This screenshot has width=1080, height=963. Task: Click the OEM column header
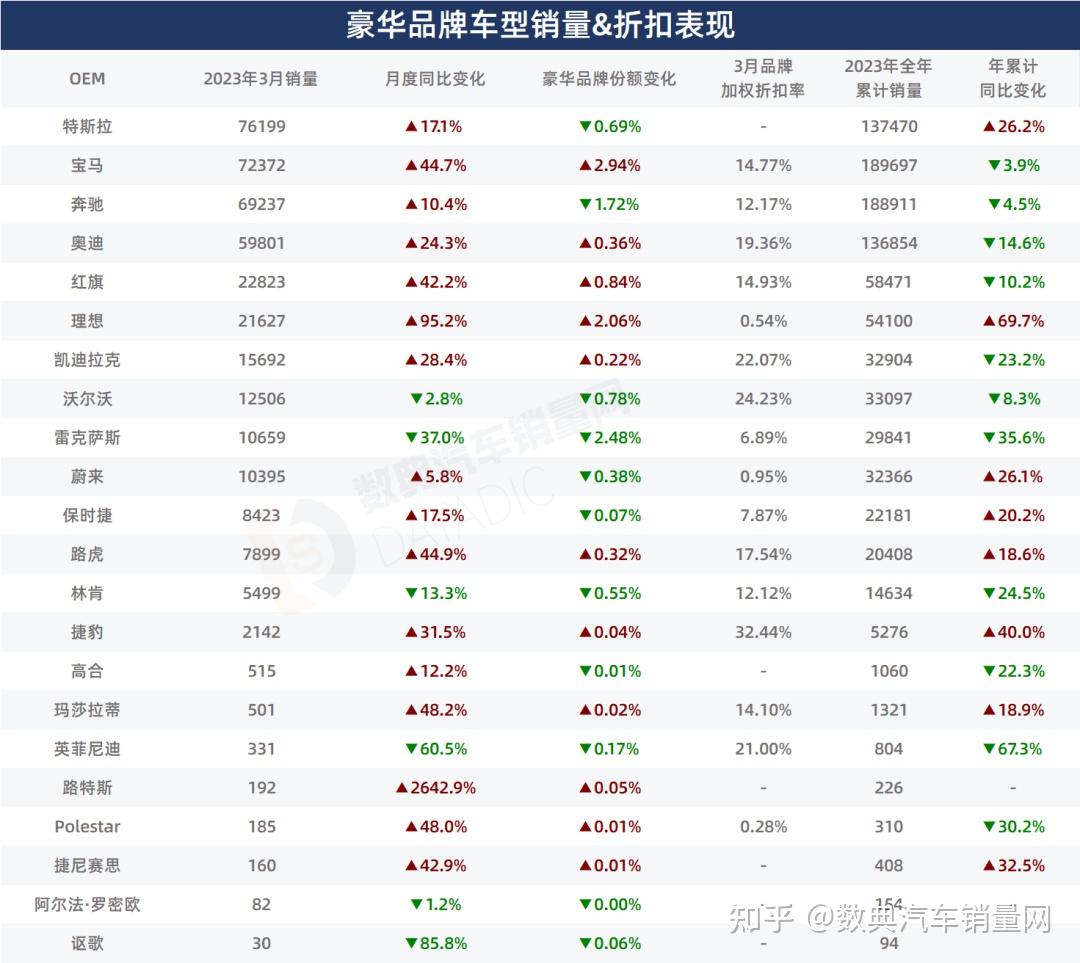87,79
